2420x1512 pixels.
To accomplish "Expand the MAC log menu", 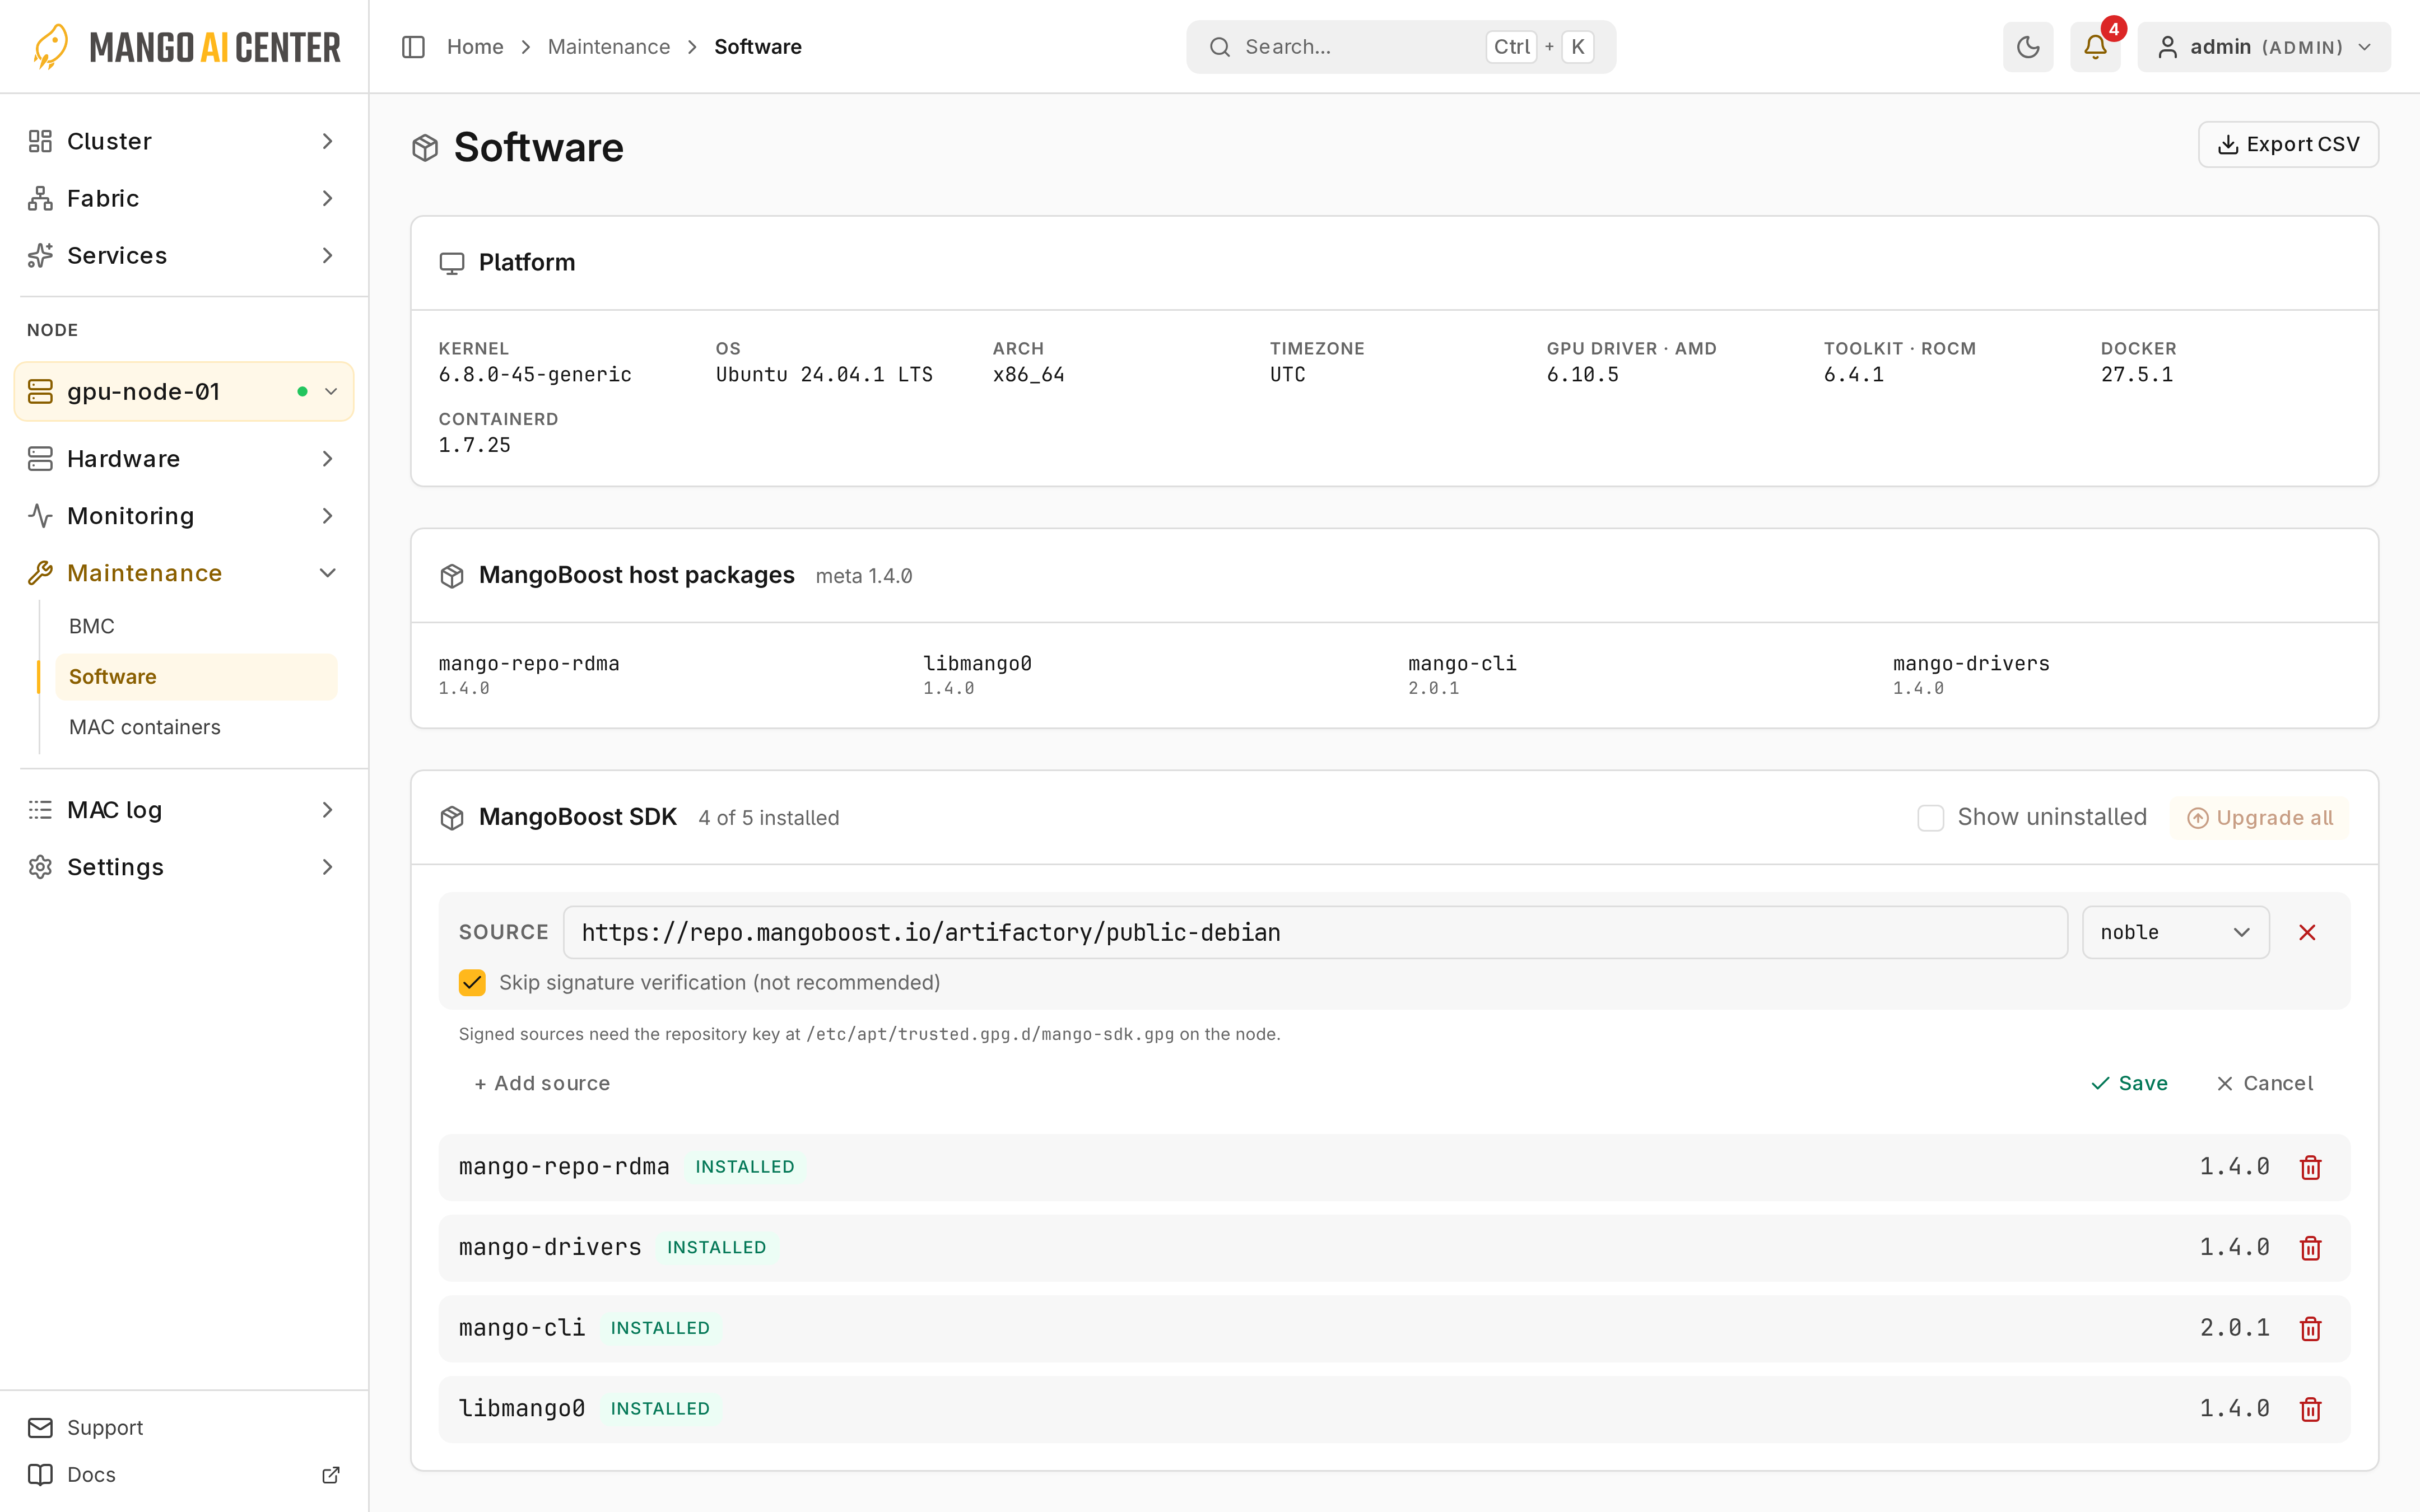I will point(184,809).
